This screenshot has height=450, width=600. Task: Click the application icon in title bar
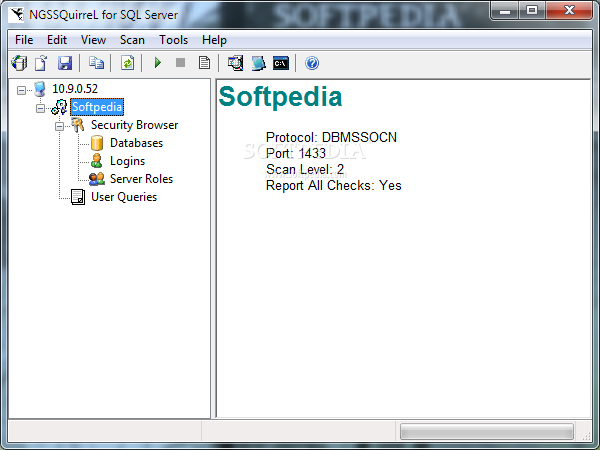tap(17, 15)
